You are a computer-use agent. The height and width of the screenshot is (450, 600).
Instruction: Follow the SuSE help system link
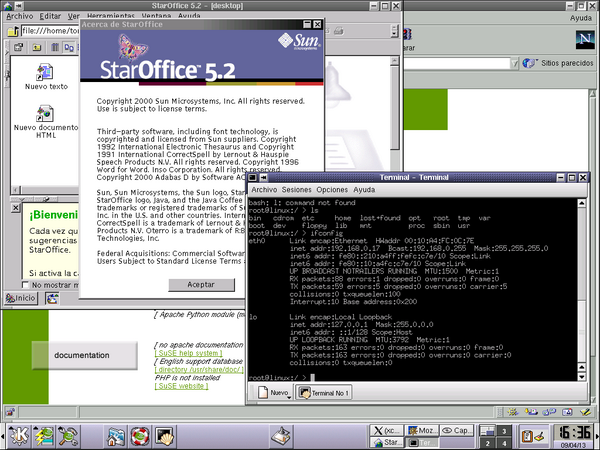[188, 353]
